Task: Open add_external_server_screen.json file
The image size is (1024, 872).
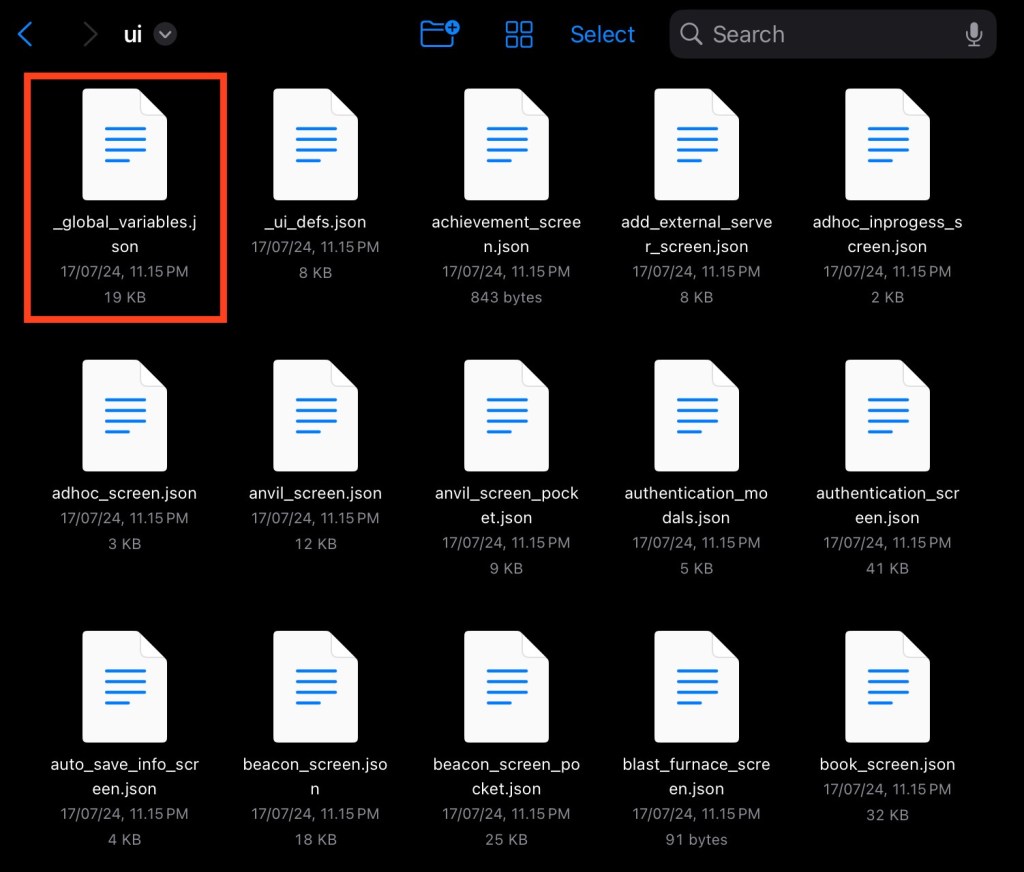Action: click(x=696, y=145)
